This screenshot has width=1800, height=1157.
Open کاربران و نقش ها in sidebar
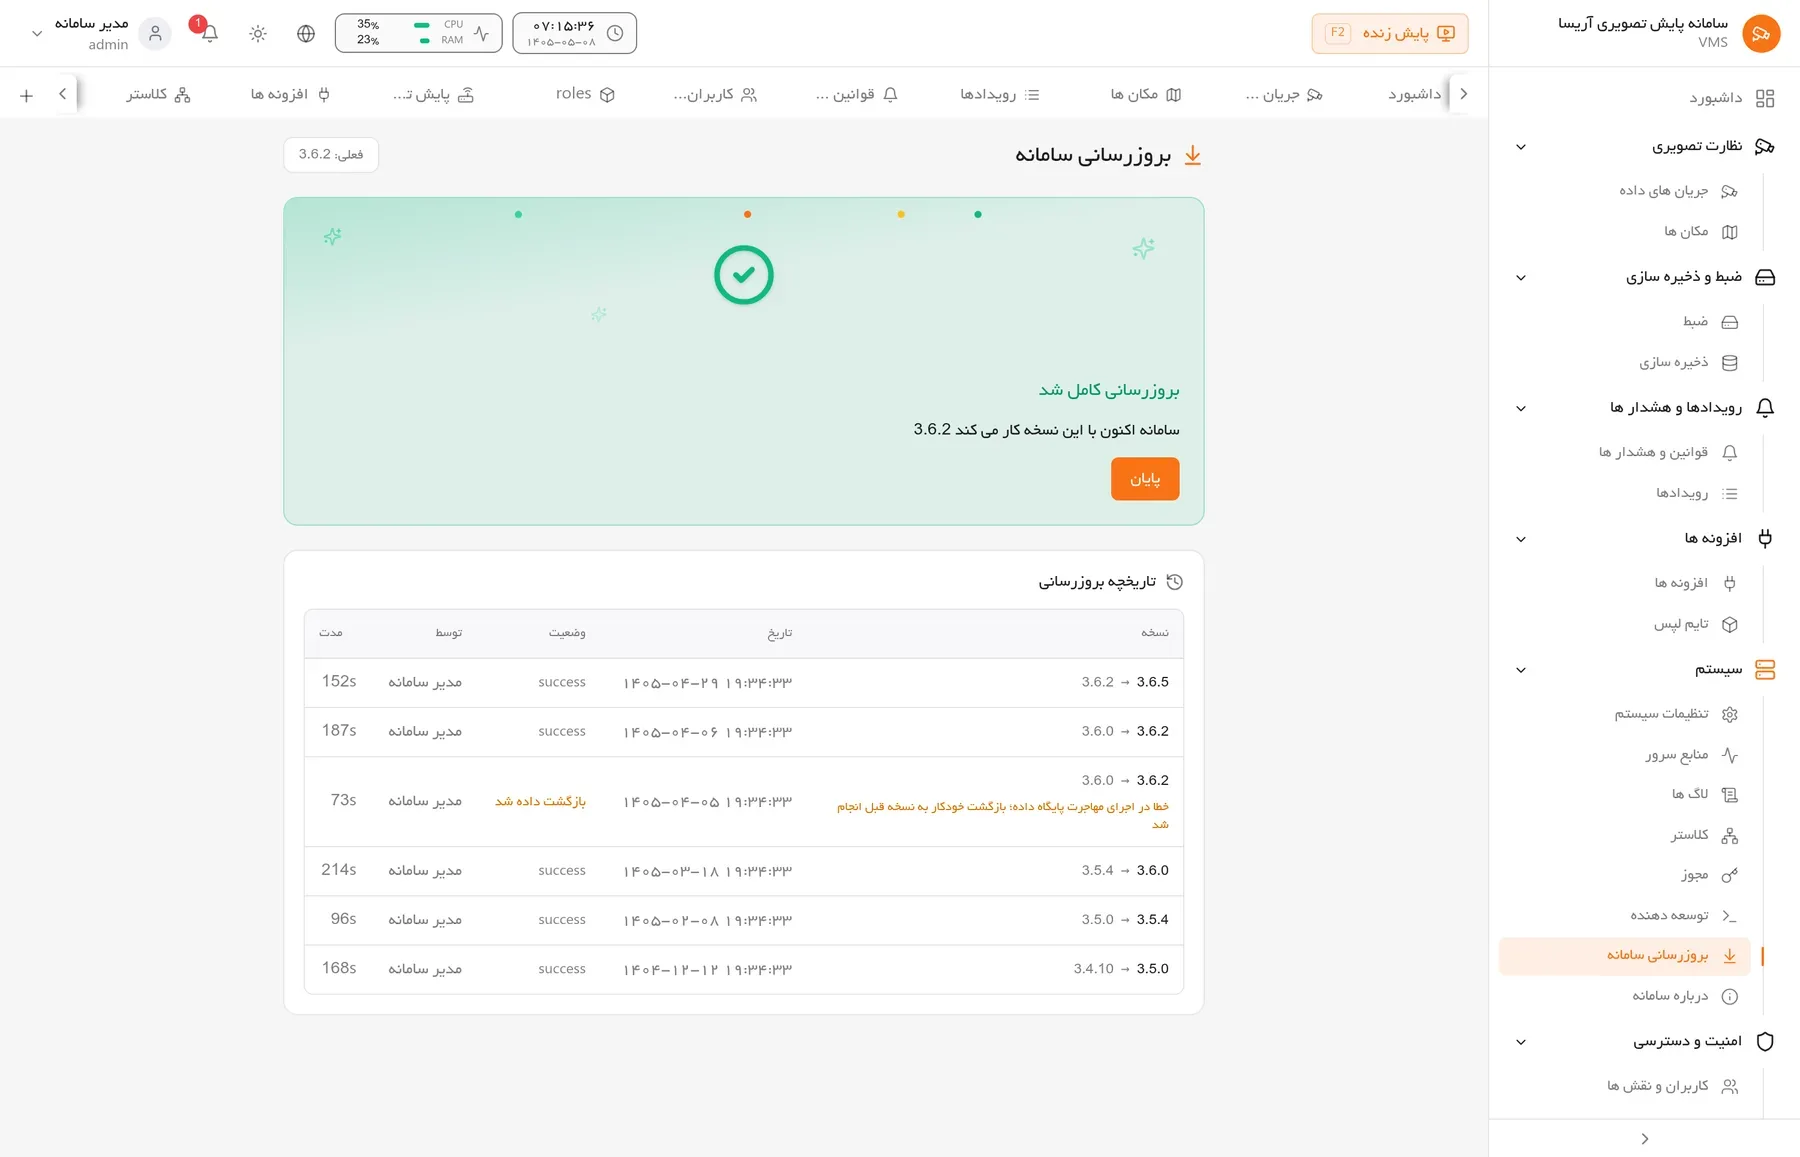coord(1672,1086)
